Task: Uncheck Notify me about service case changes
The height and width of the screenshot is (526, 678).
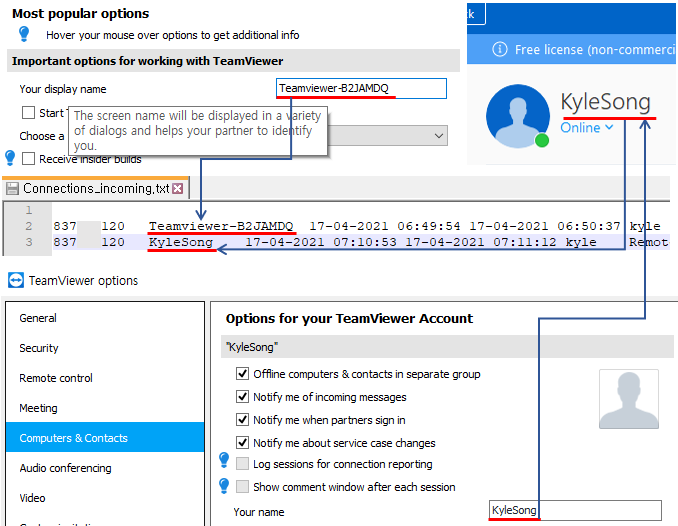Action: tap(243, 443)
